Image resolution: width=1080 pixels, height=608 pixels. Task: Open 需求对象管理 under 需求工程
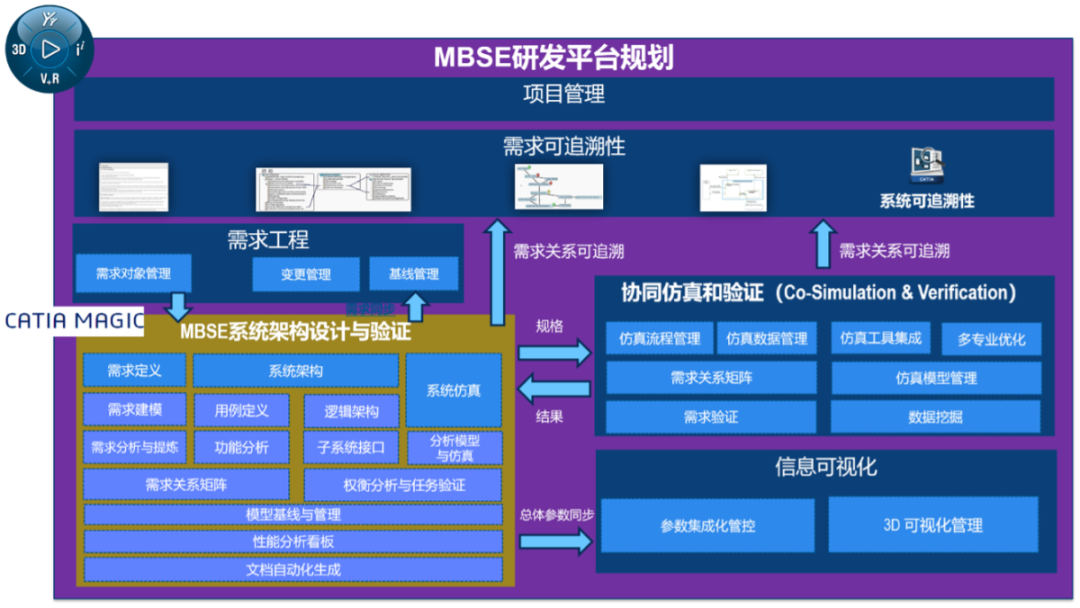(131, 272)
